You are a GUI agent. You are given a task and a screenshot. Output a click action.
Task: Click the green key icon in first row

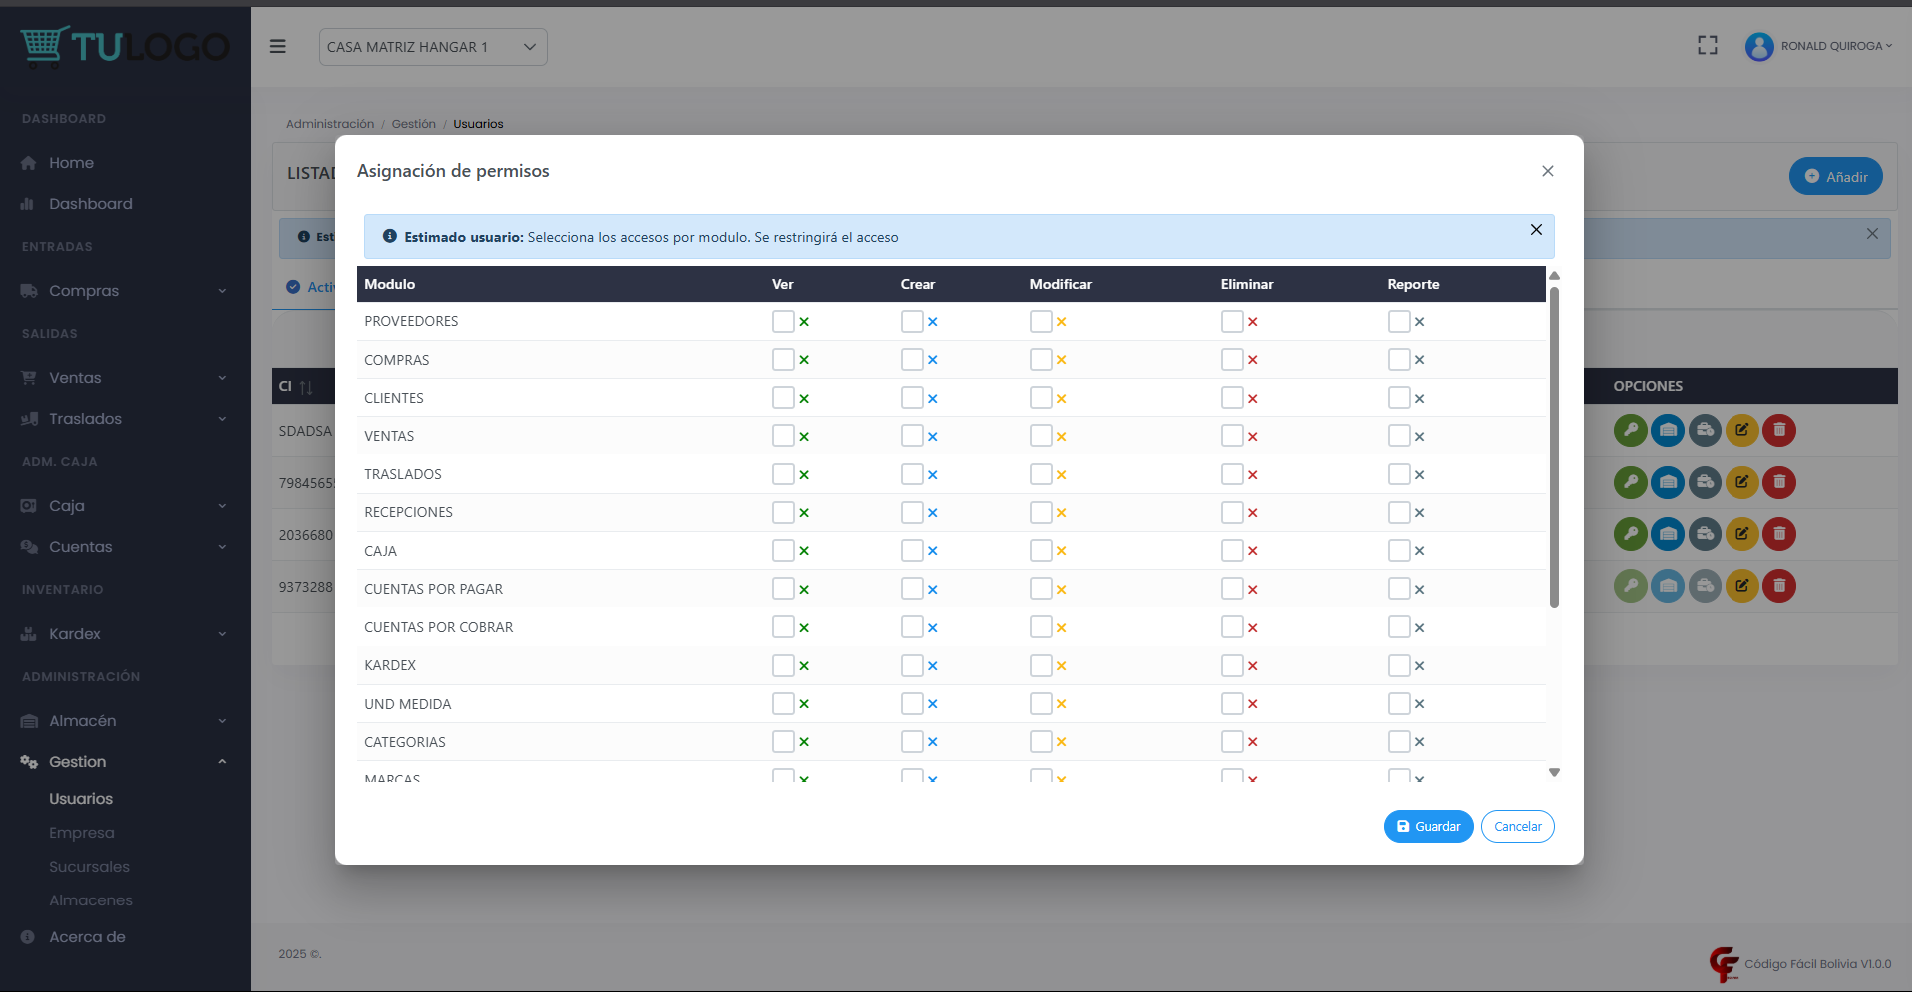click(x=1630, y=431)
